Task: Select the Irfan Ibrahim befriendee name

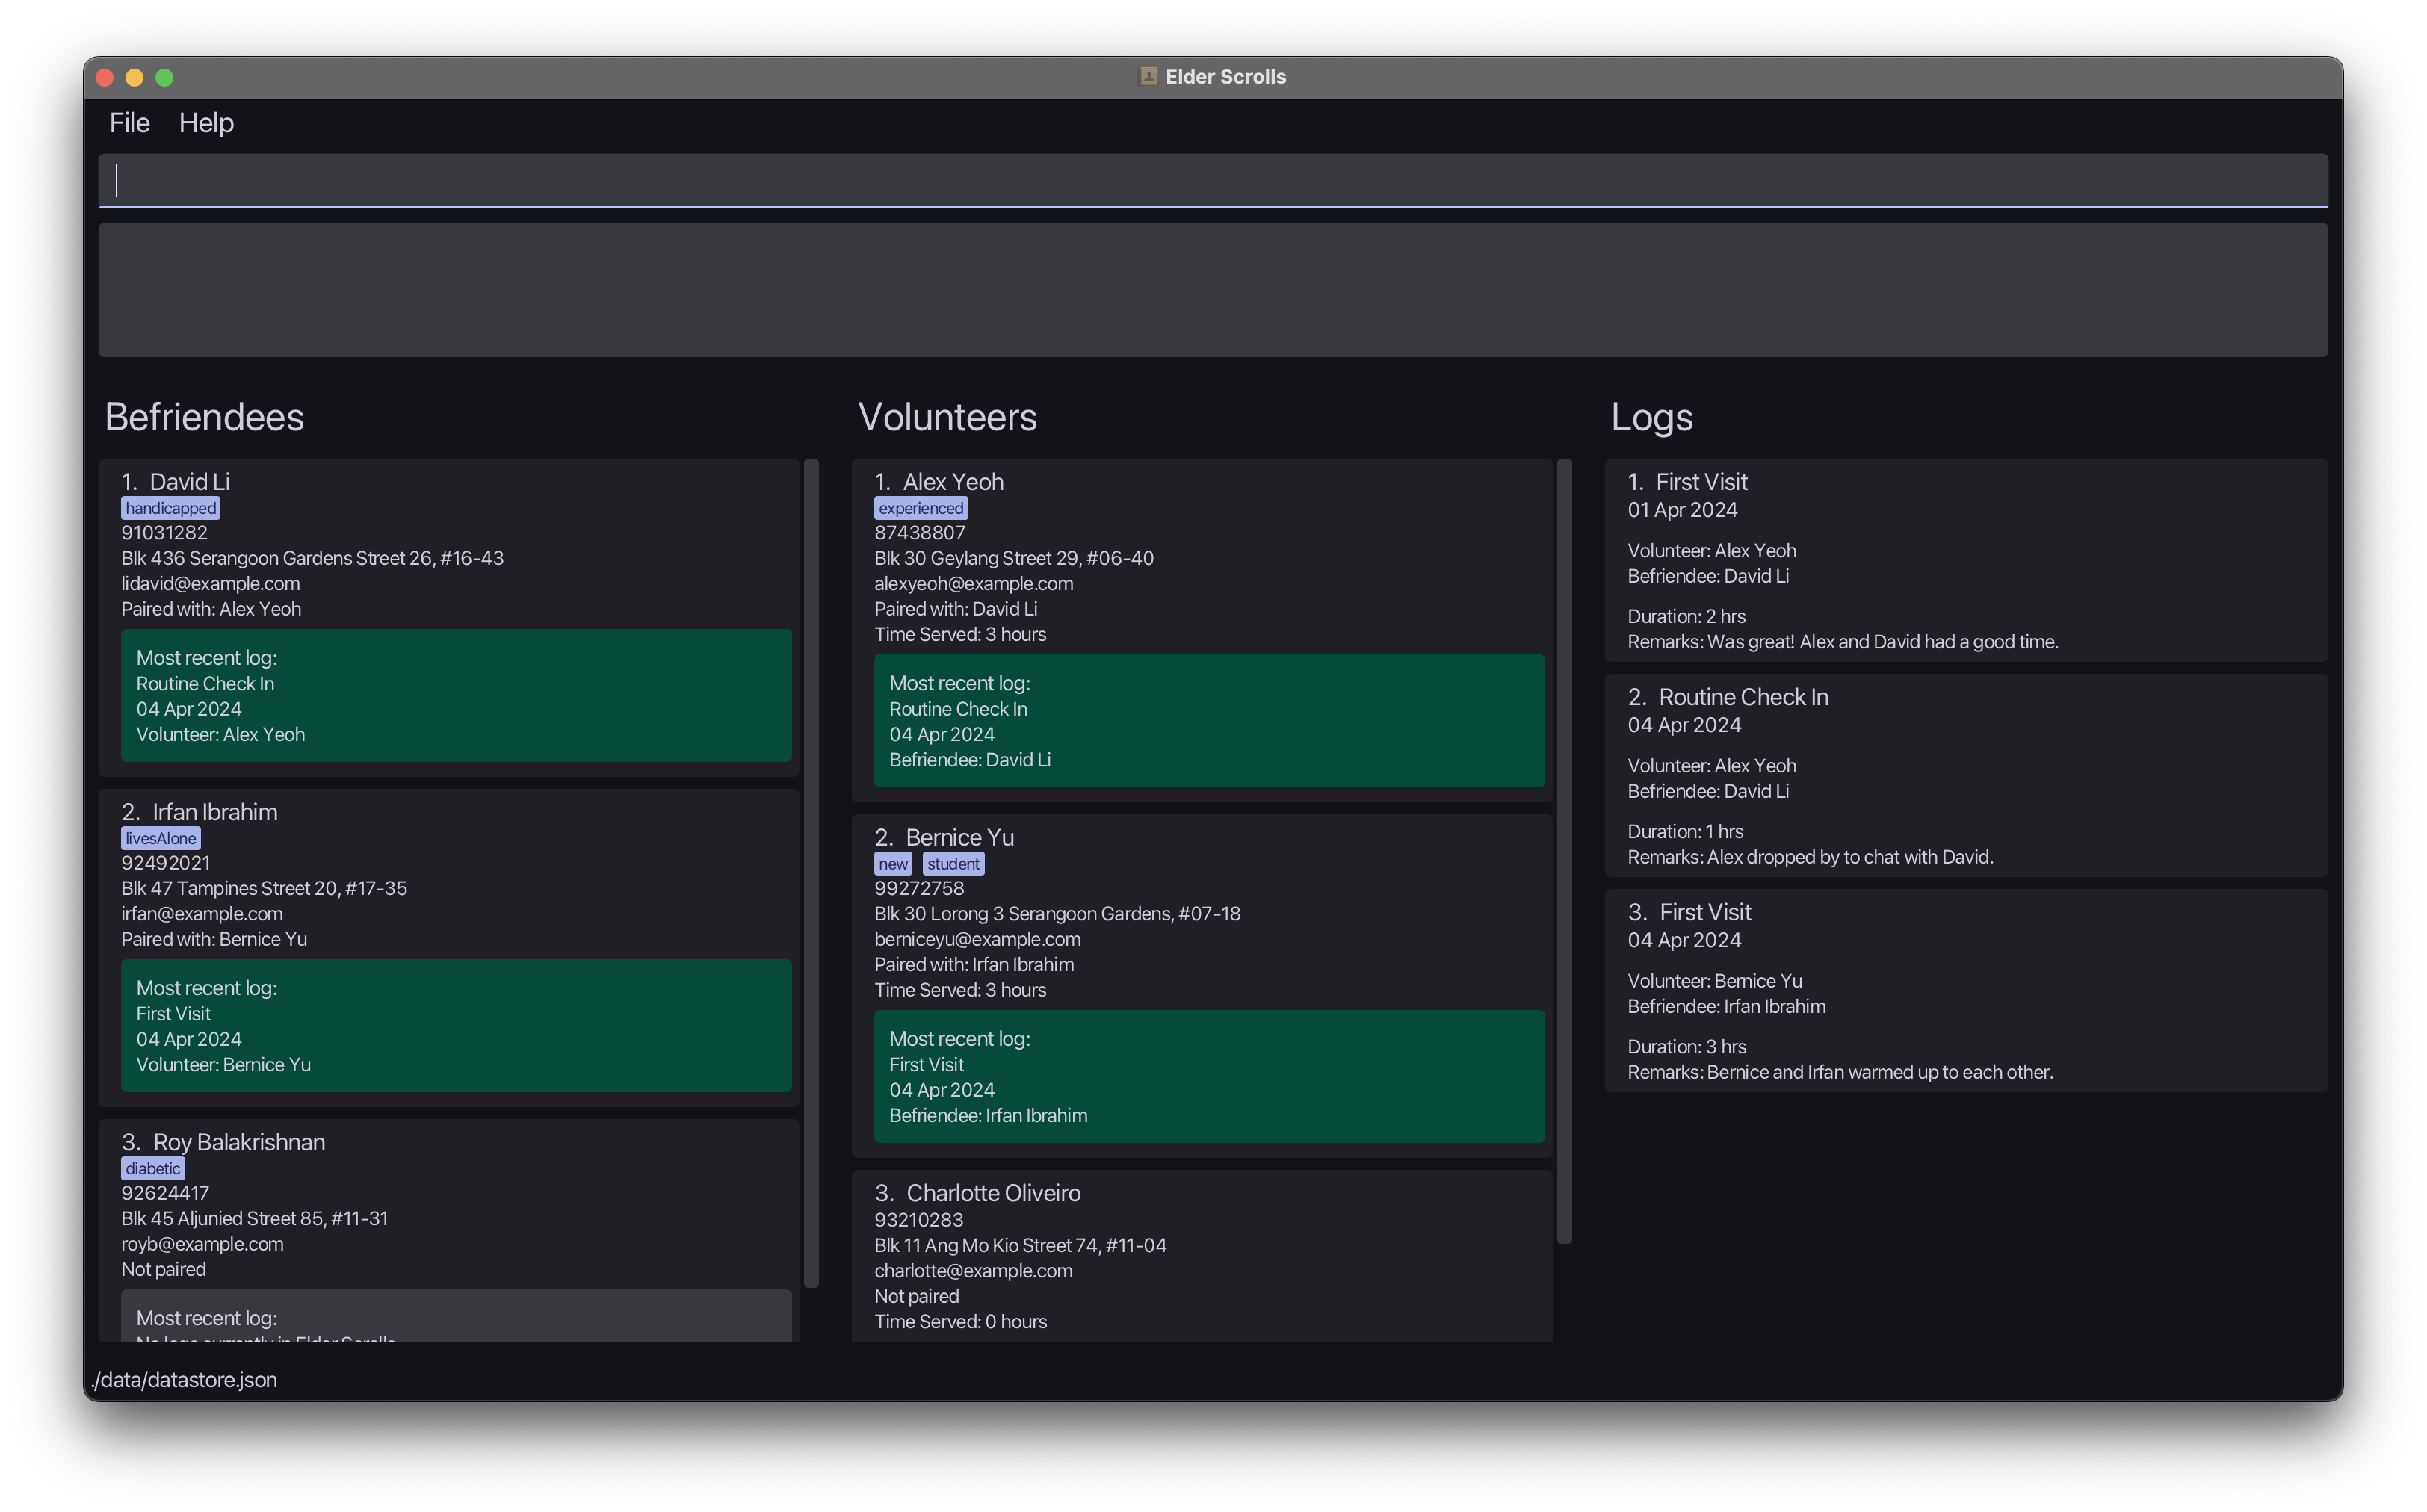Action: pos(214,811)
